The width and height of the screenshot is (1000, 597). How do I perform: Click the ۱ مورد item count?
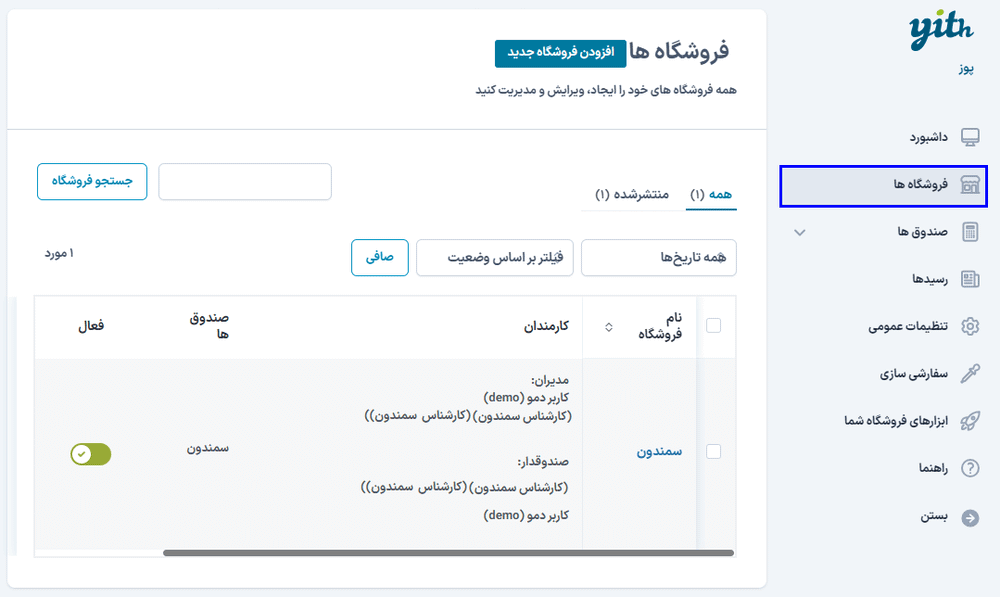point(59,254)
